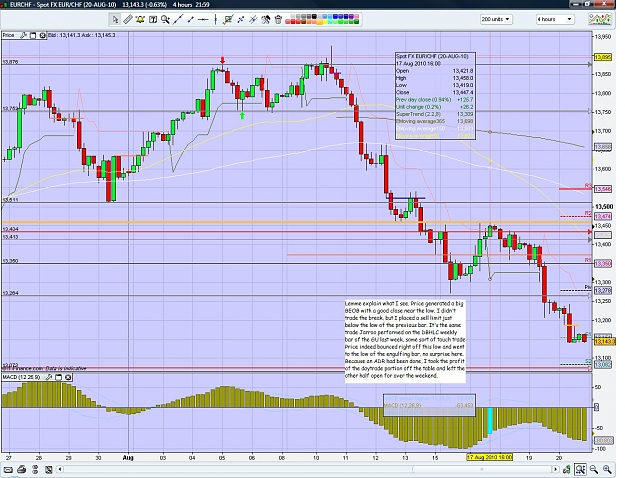Pick the brown color swatch

pos(304,22)
